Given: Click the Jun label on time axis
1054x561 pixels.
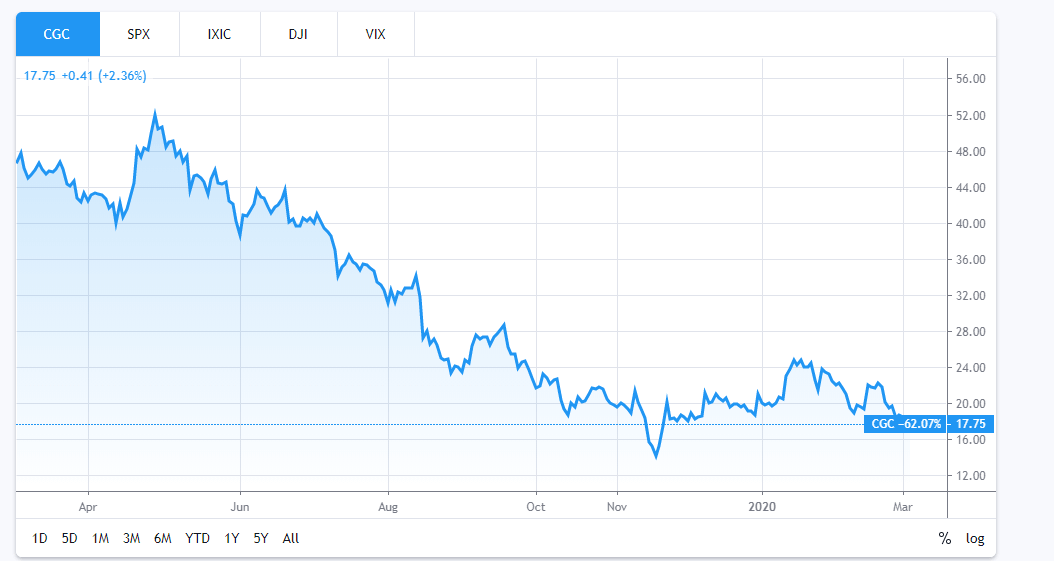Looking at the screenshot, I should point(240,507).
